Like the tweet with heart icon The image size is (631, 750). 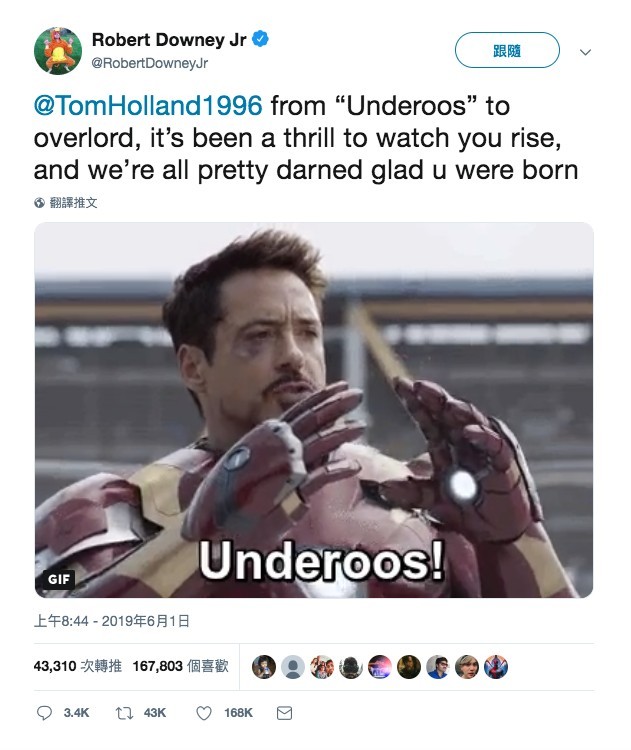pyautogui.click(x=204, y=713)
